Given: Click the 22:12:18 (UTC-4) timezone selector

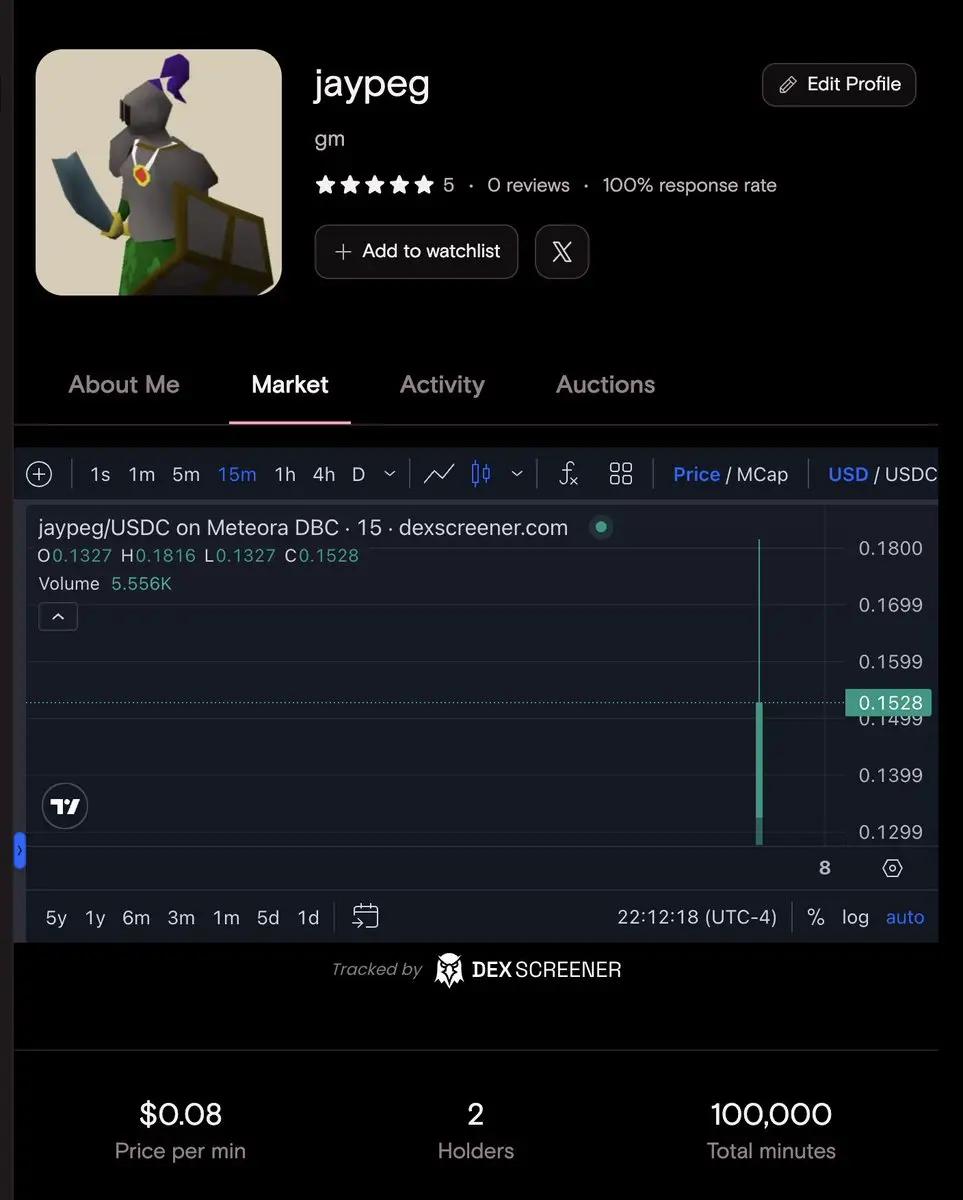Looking at the screenshot, I should pyautogui.click(x=697, y=918).
